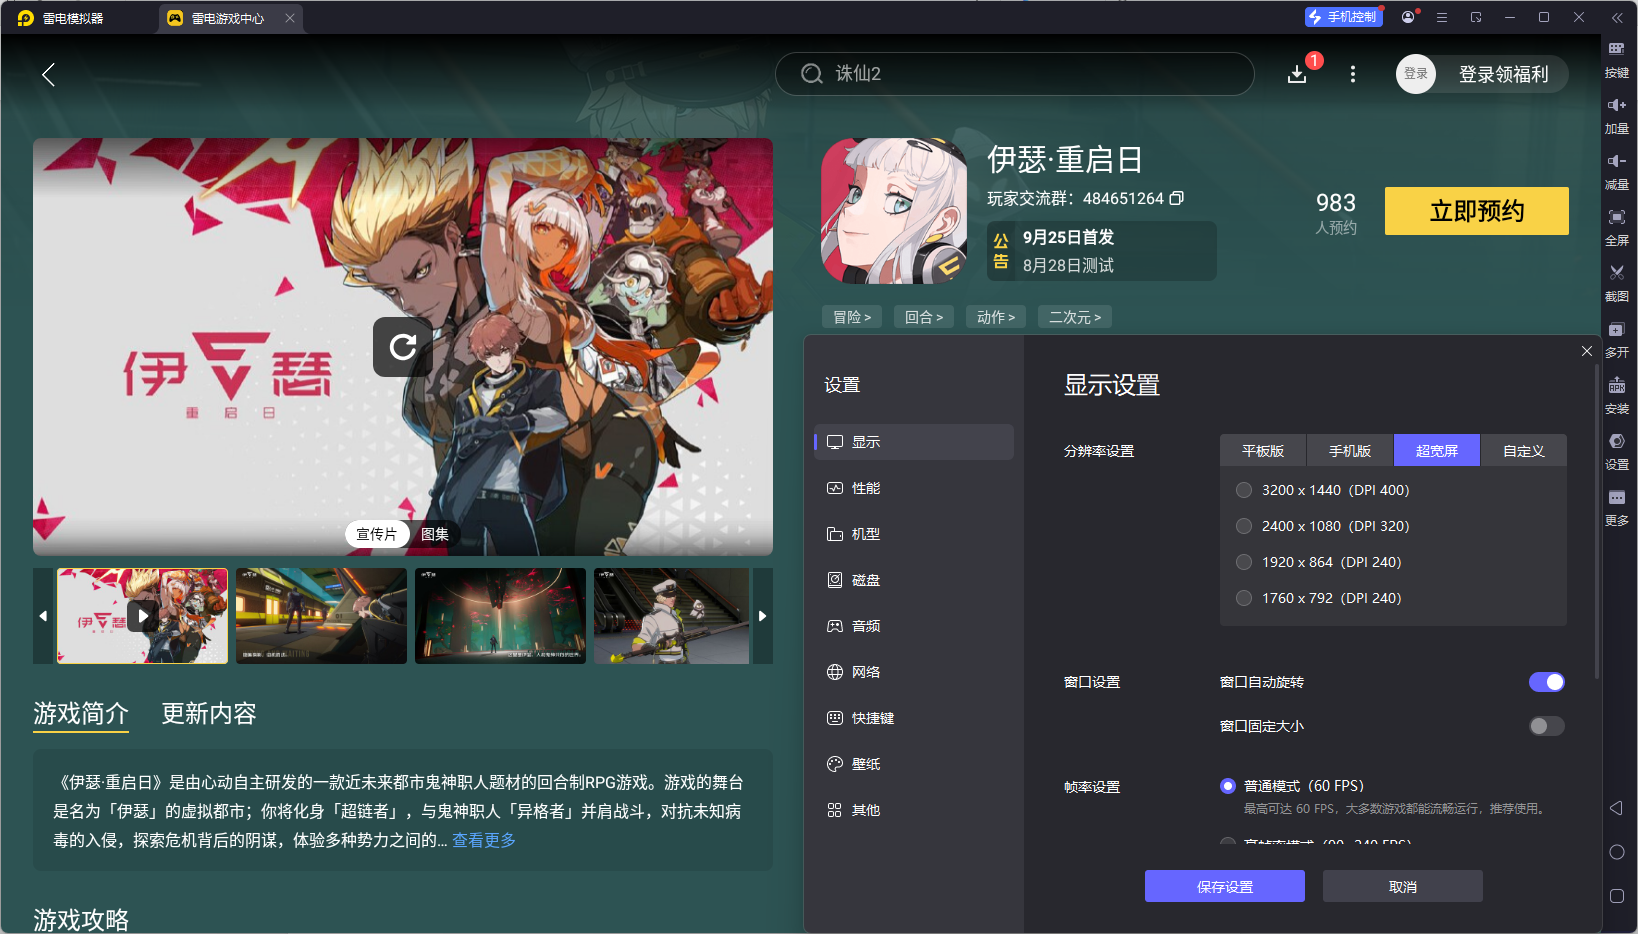The width and height of the screenshot is (1638, 934).
Task: Open the user account icon in title bar
Action: [x=1408, y=17]
